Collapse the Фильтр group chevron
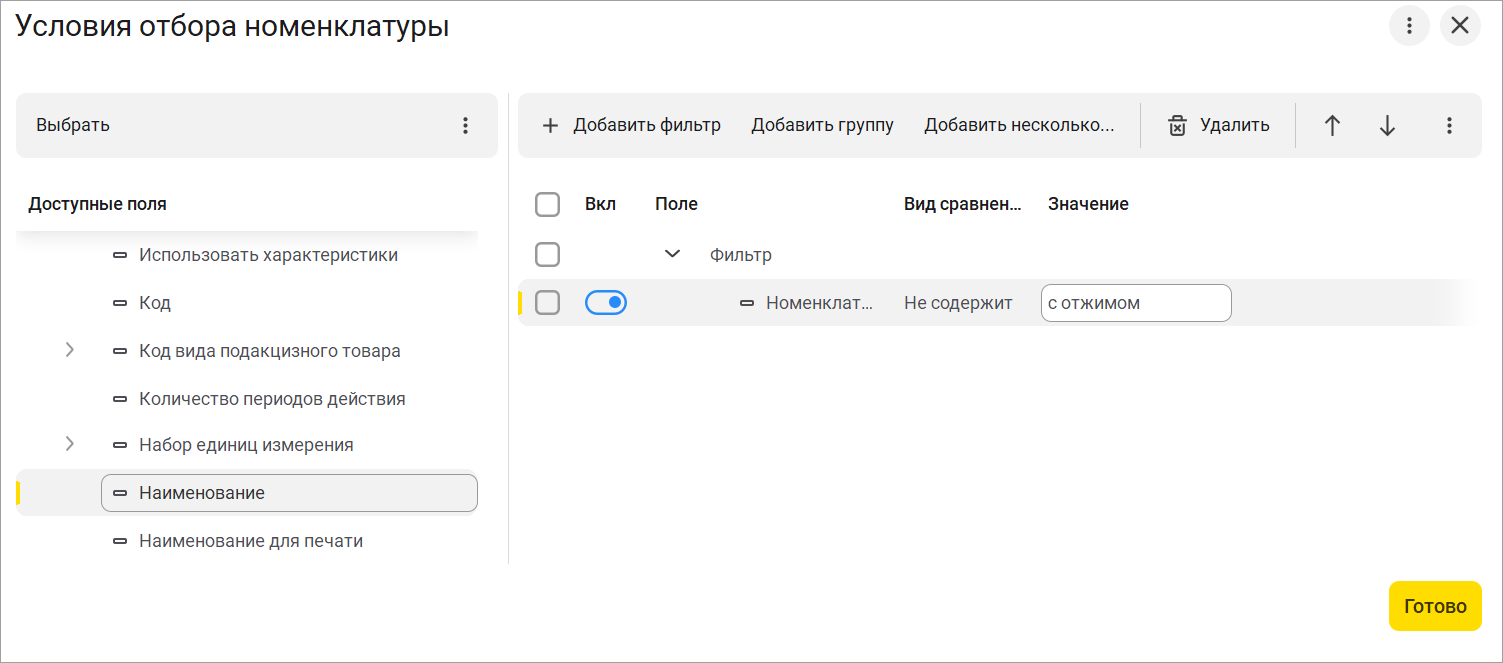The height and width of the screenshot is (663, 1503). 673,254
